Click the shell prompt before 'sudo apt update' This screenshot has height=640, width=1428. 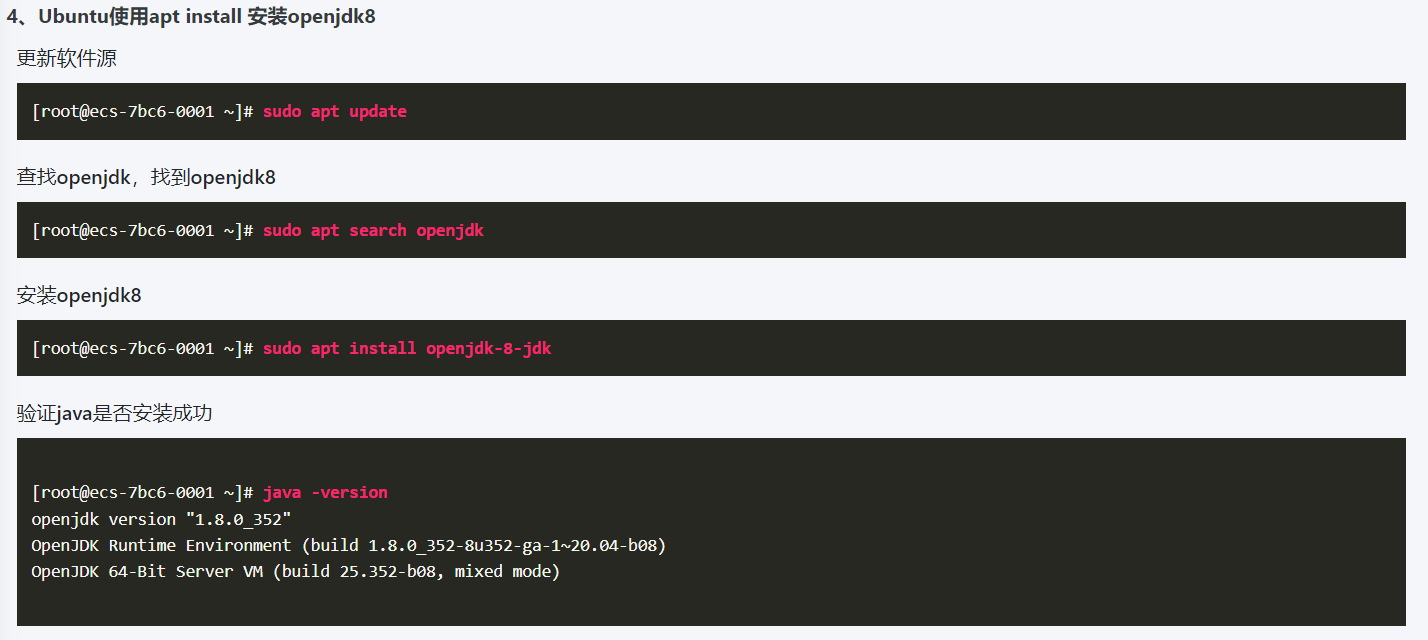[x=143, y=111]
